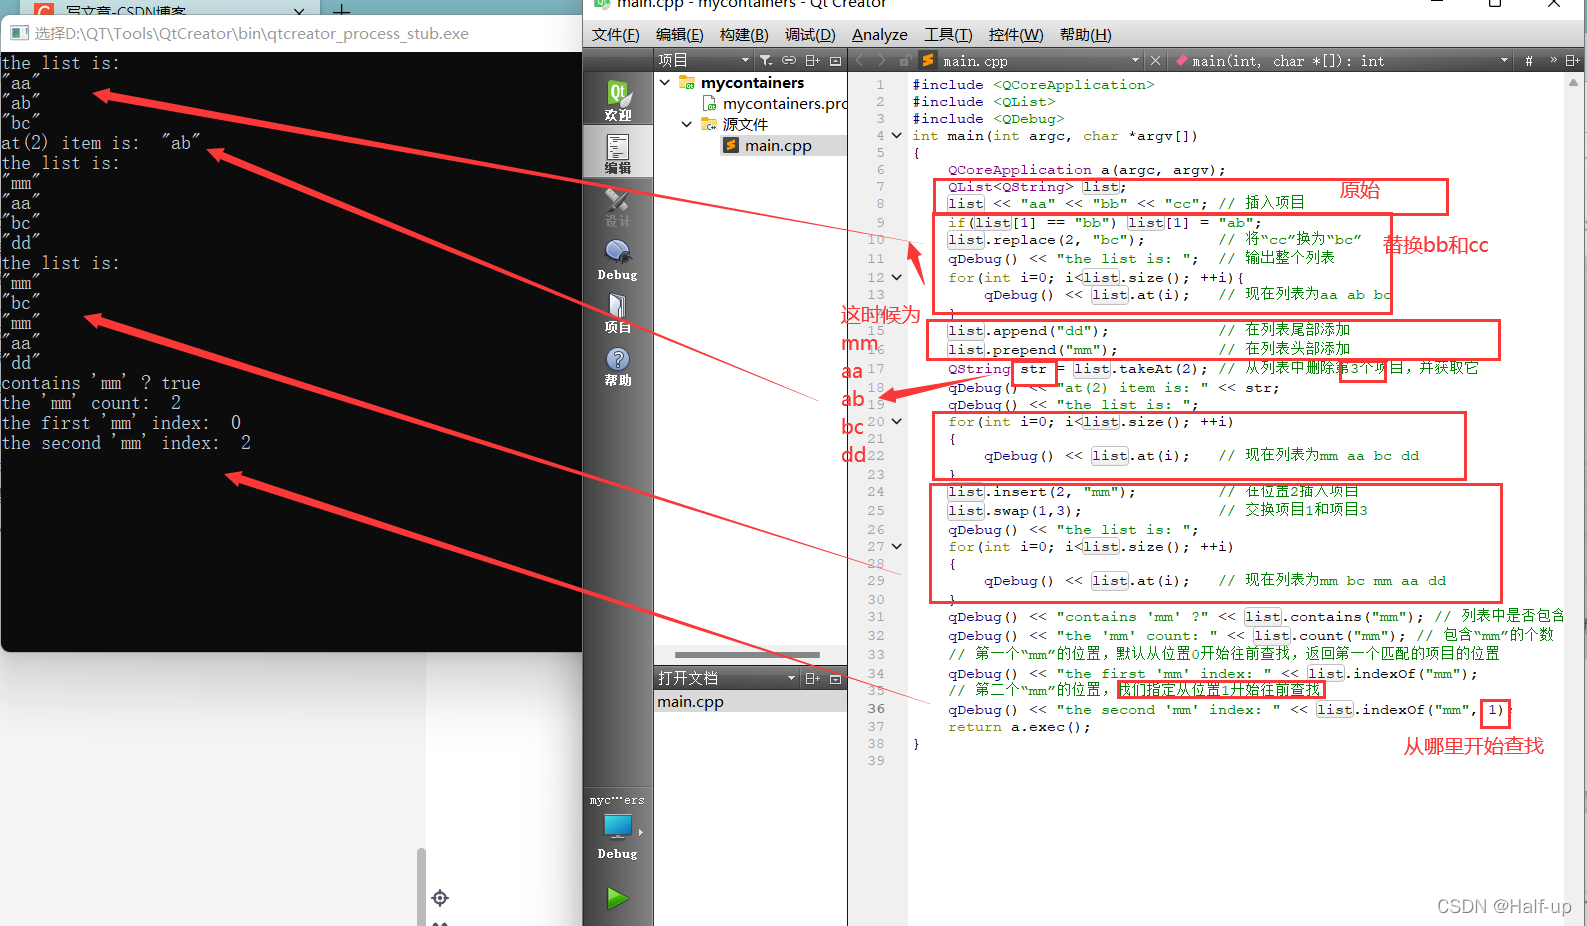1587x926 pixels.
Task: Click the editor scroll-up arrow
Action: [x=1573, y=84]
